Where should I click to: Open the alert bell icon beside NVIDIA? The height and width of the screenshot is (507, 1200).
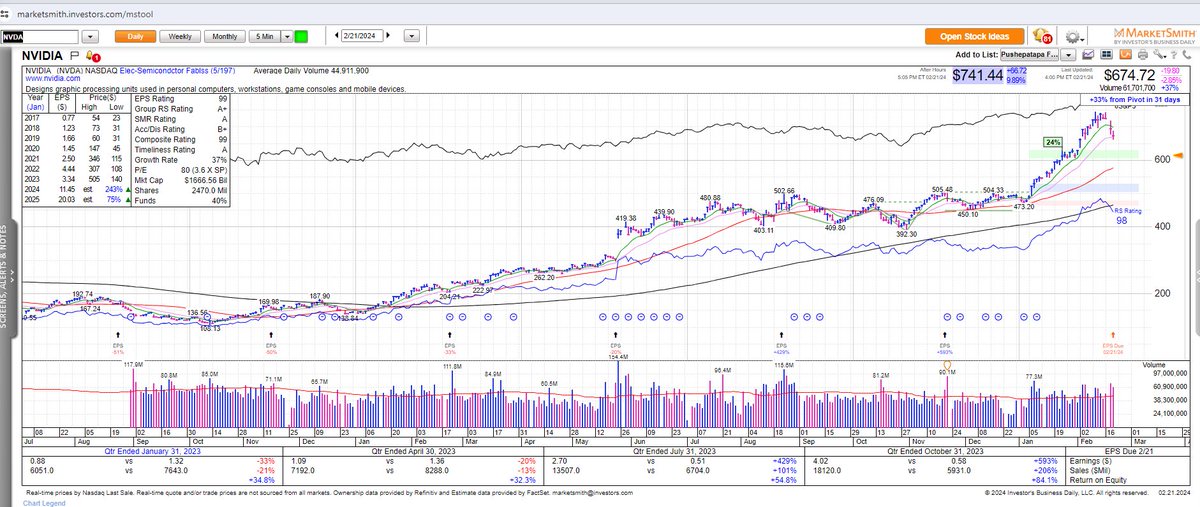[x=92, y=58]
